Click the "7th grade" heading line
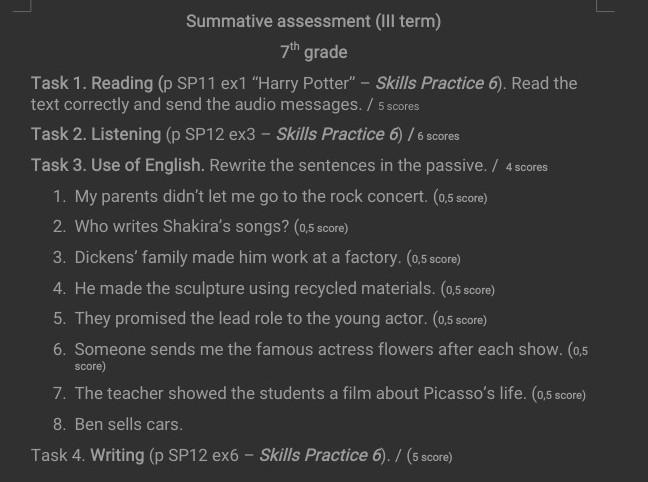The image size is (648, 482). tap(313, 51)
